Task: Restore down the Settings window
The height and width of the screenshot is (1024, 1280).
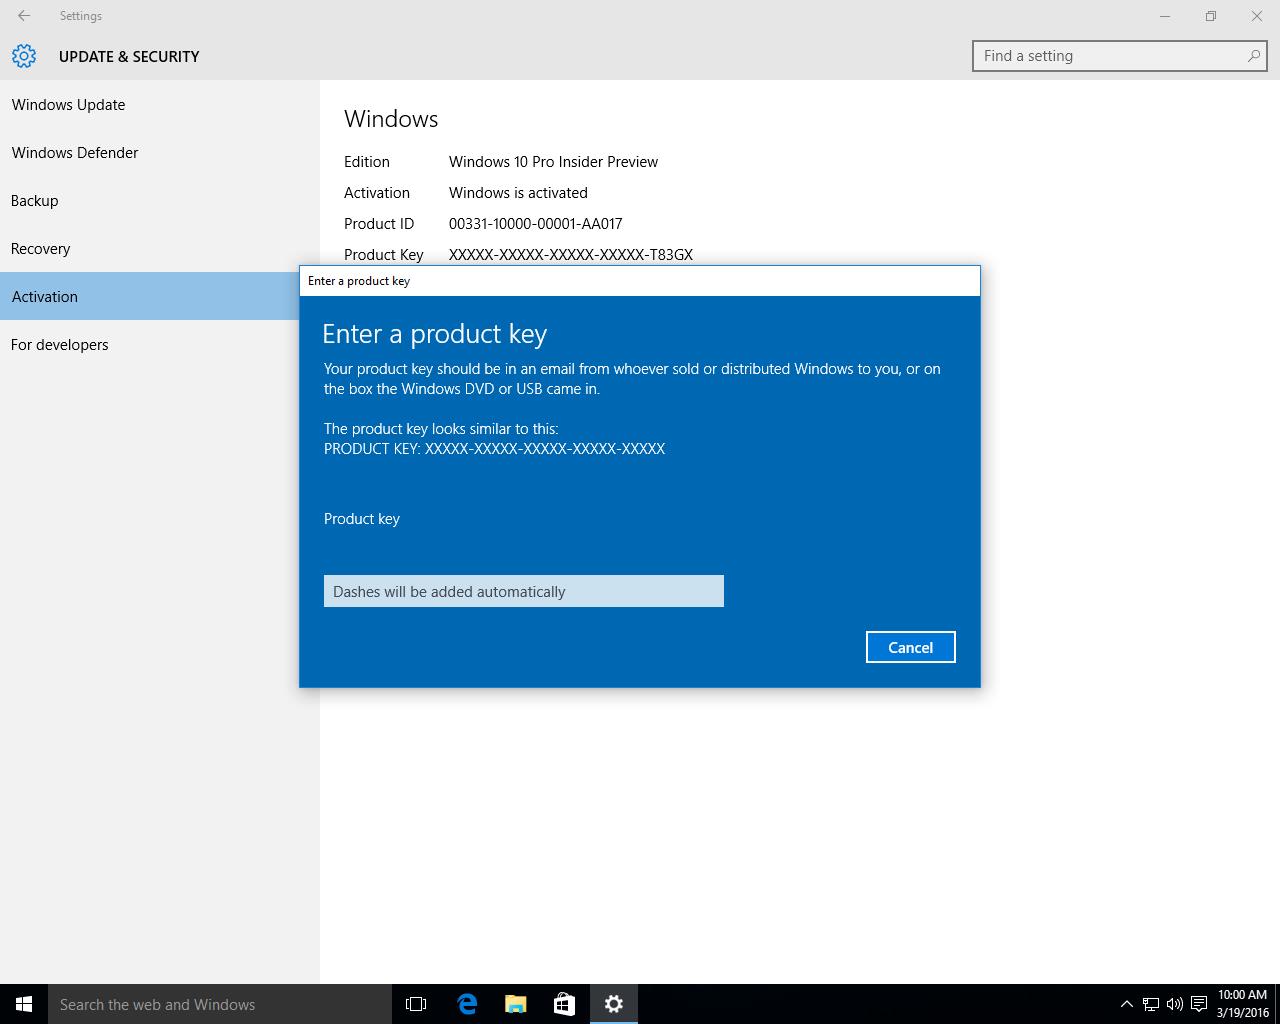Action: click(x=1211, y=16)
